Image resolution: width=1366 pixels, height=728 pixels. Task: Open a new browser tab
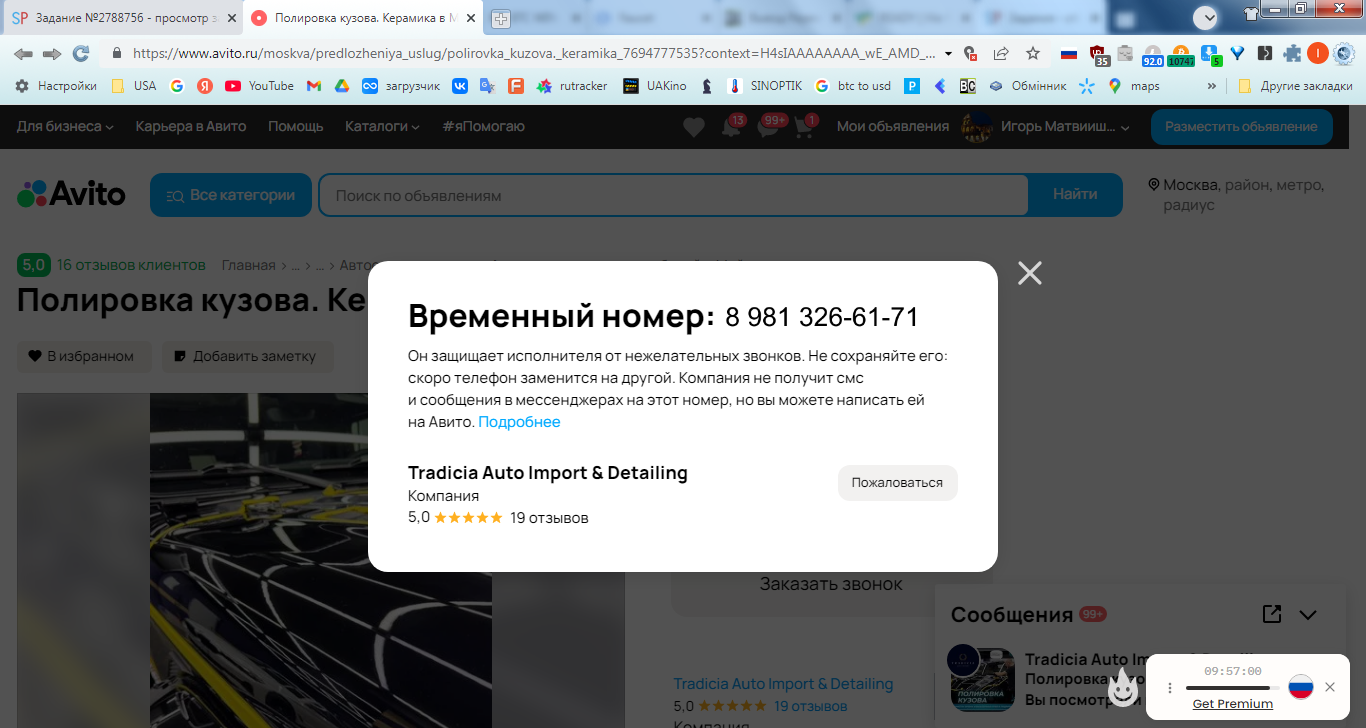[x=500, y=18]
